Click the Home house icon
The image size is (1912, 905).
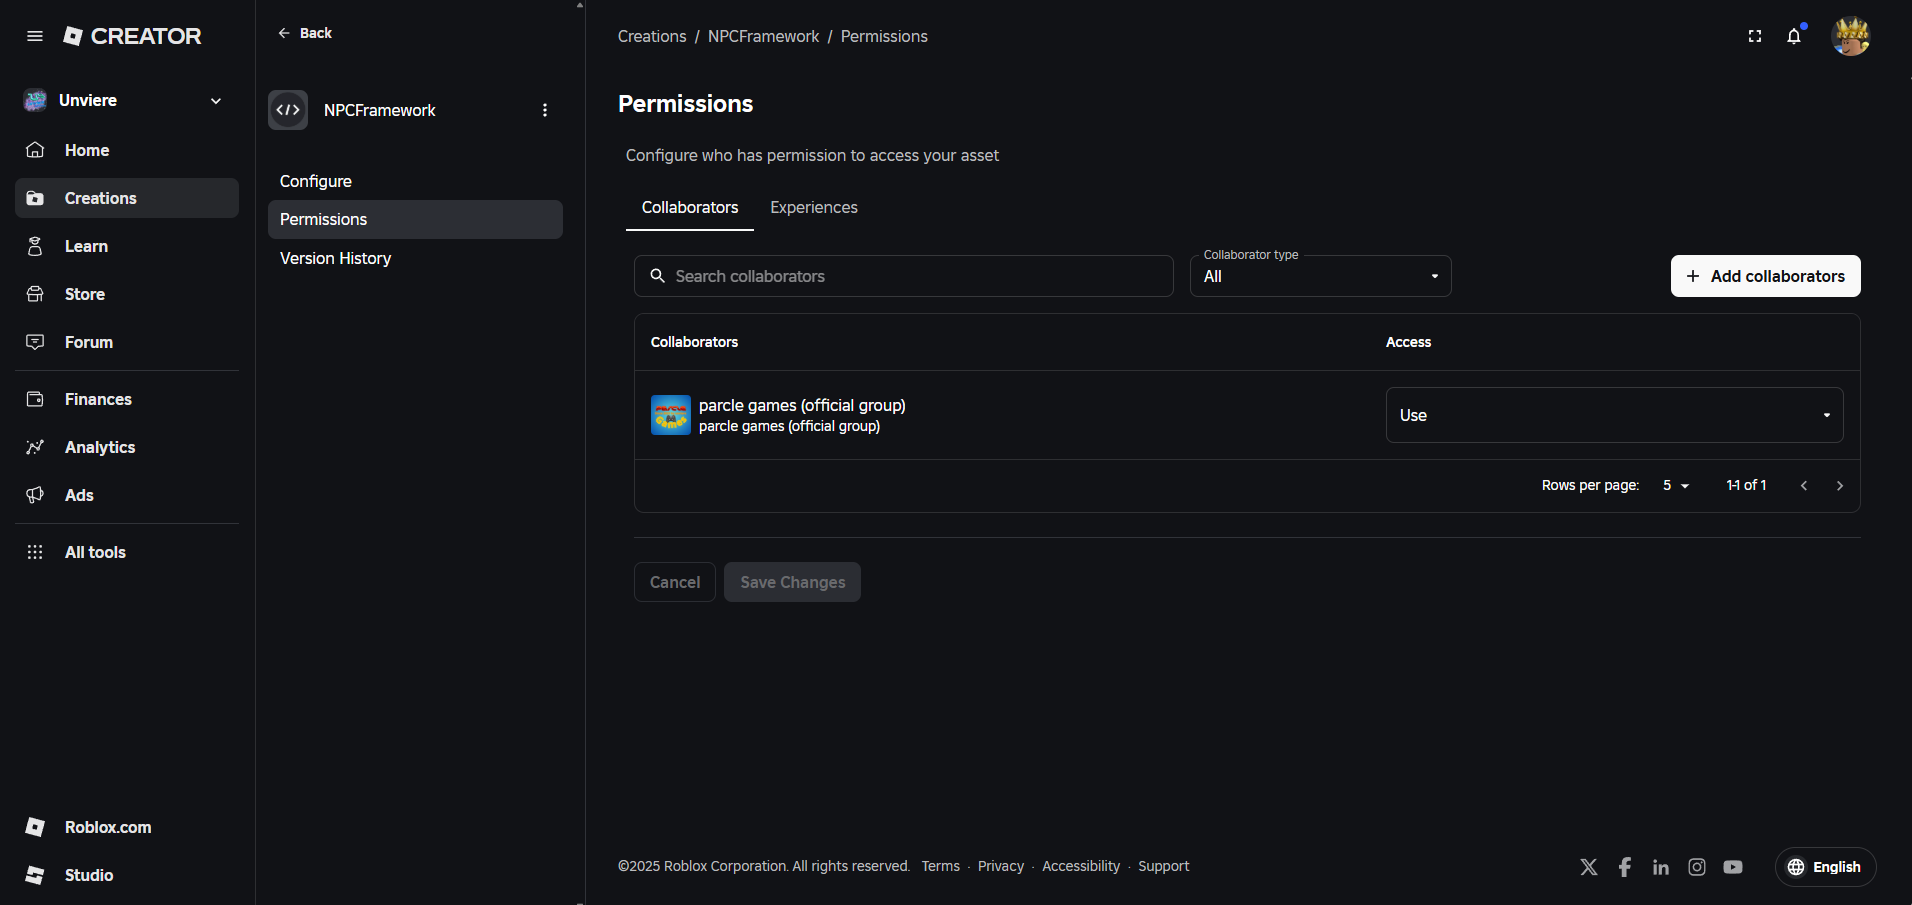[35, 150]
